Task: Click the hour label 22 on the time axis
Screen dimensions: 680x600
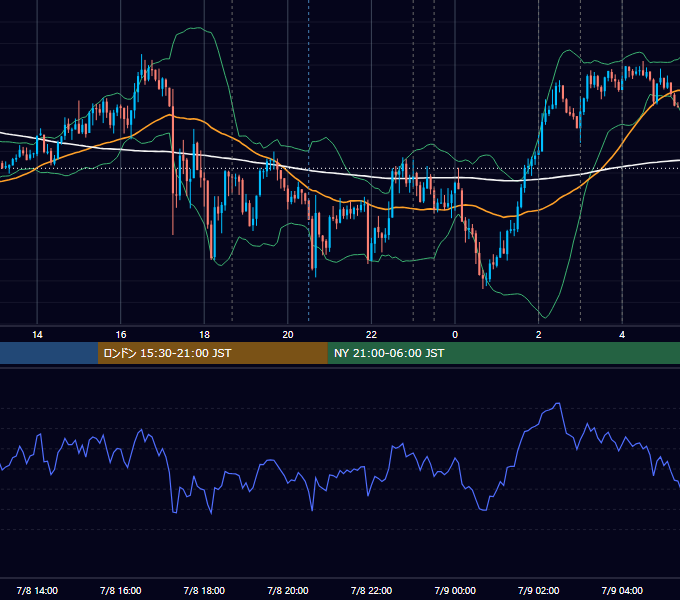Action: tap(371, 335)
